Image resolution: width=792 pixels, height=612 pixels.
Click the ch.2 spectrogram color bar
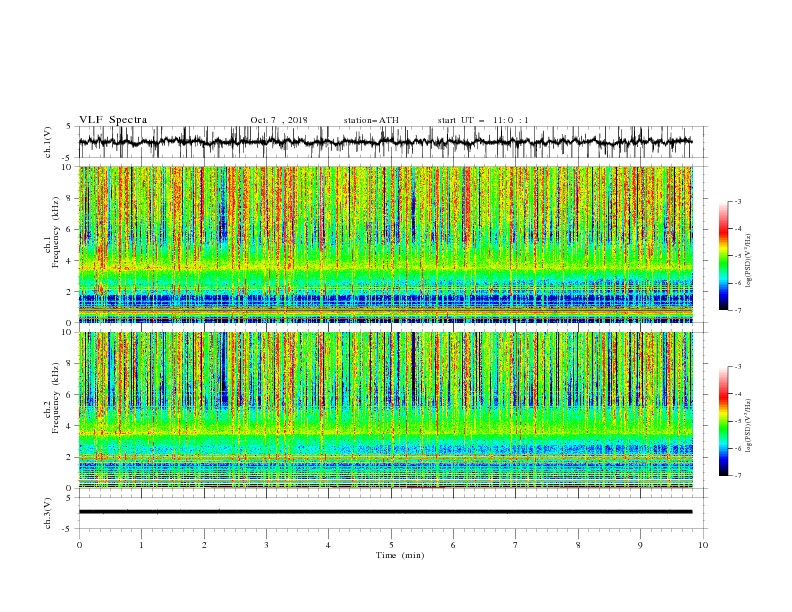pyautogui.click(x=723, y=421)
